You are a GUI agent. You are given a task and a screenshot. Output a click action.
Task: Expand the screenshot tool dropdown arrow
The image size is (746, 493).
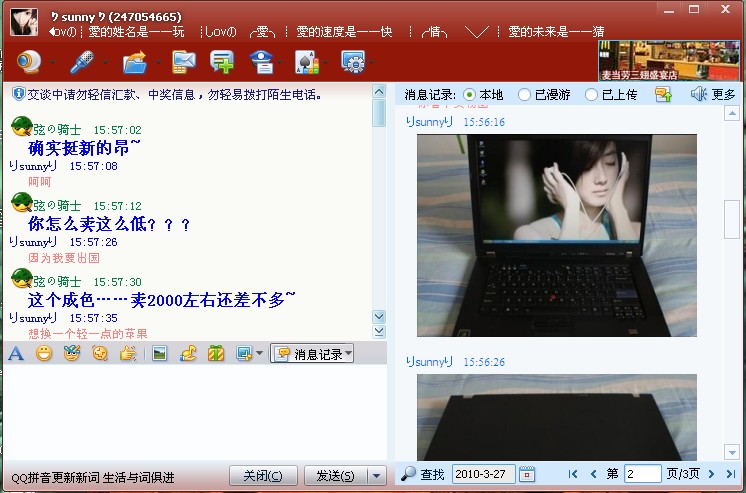point(259,354)
